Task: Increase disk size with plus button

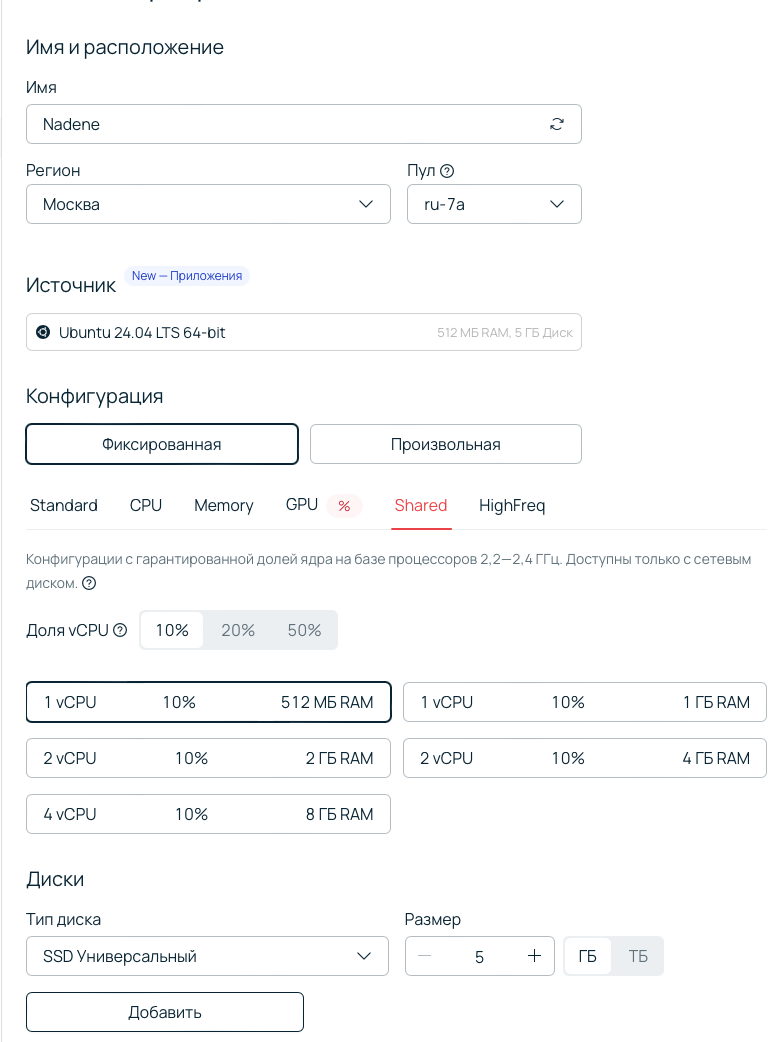Action: click(x=534, y=956)
